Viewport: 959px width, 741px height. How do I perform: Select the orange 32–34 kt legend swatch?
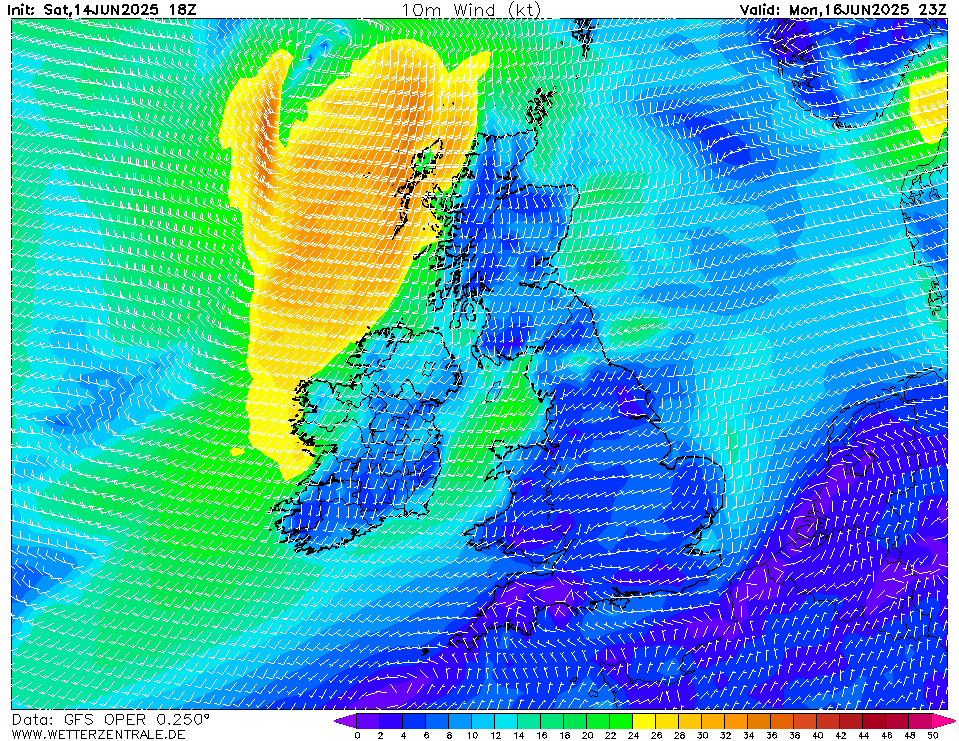tap(737, 721)
